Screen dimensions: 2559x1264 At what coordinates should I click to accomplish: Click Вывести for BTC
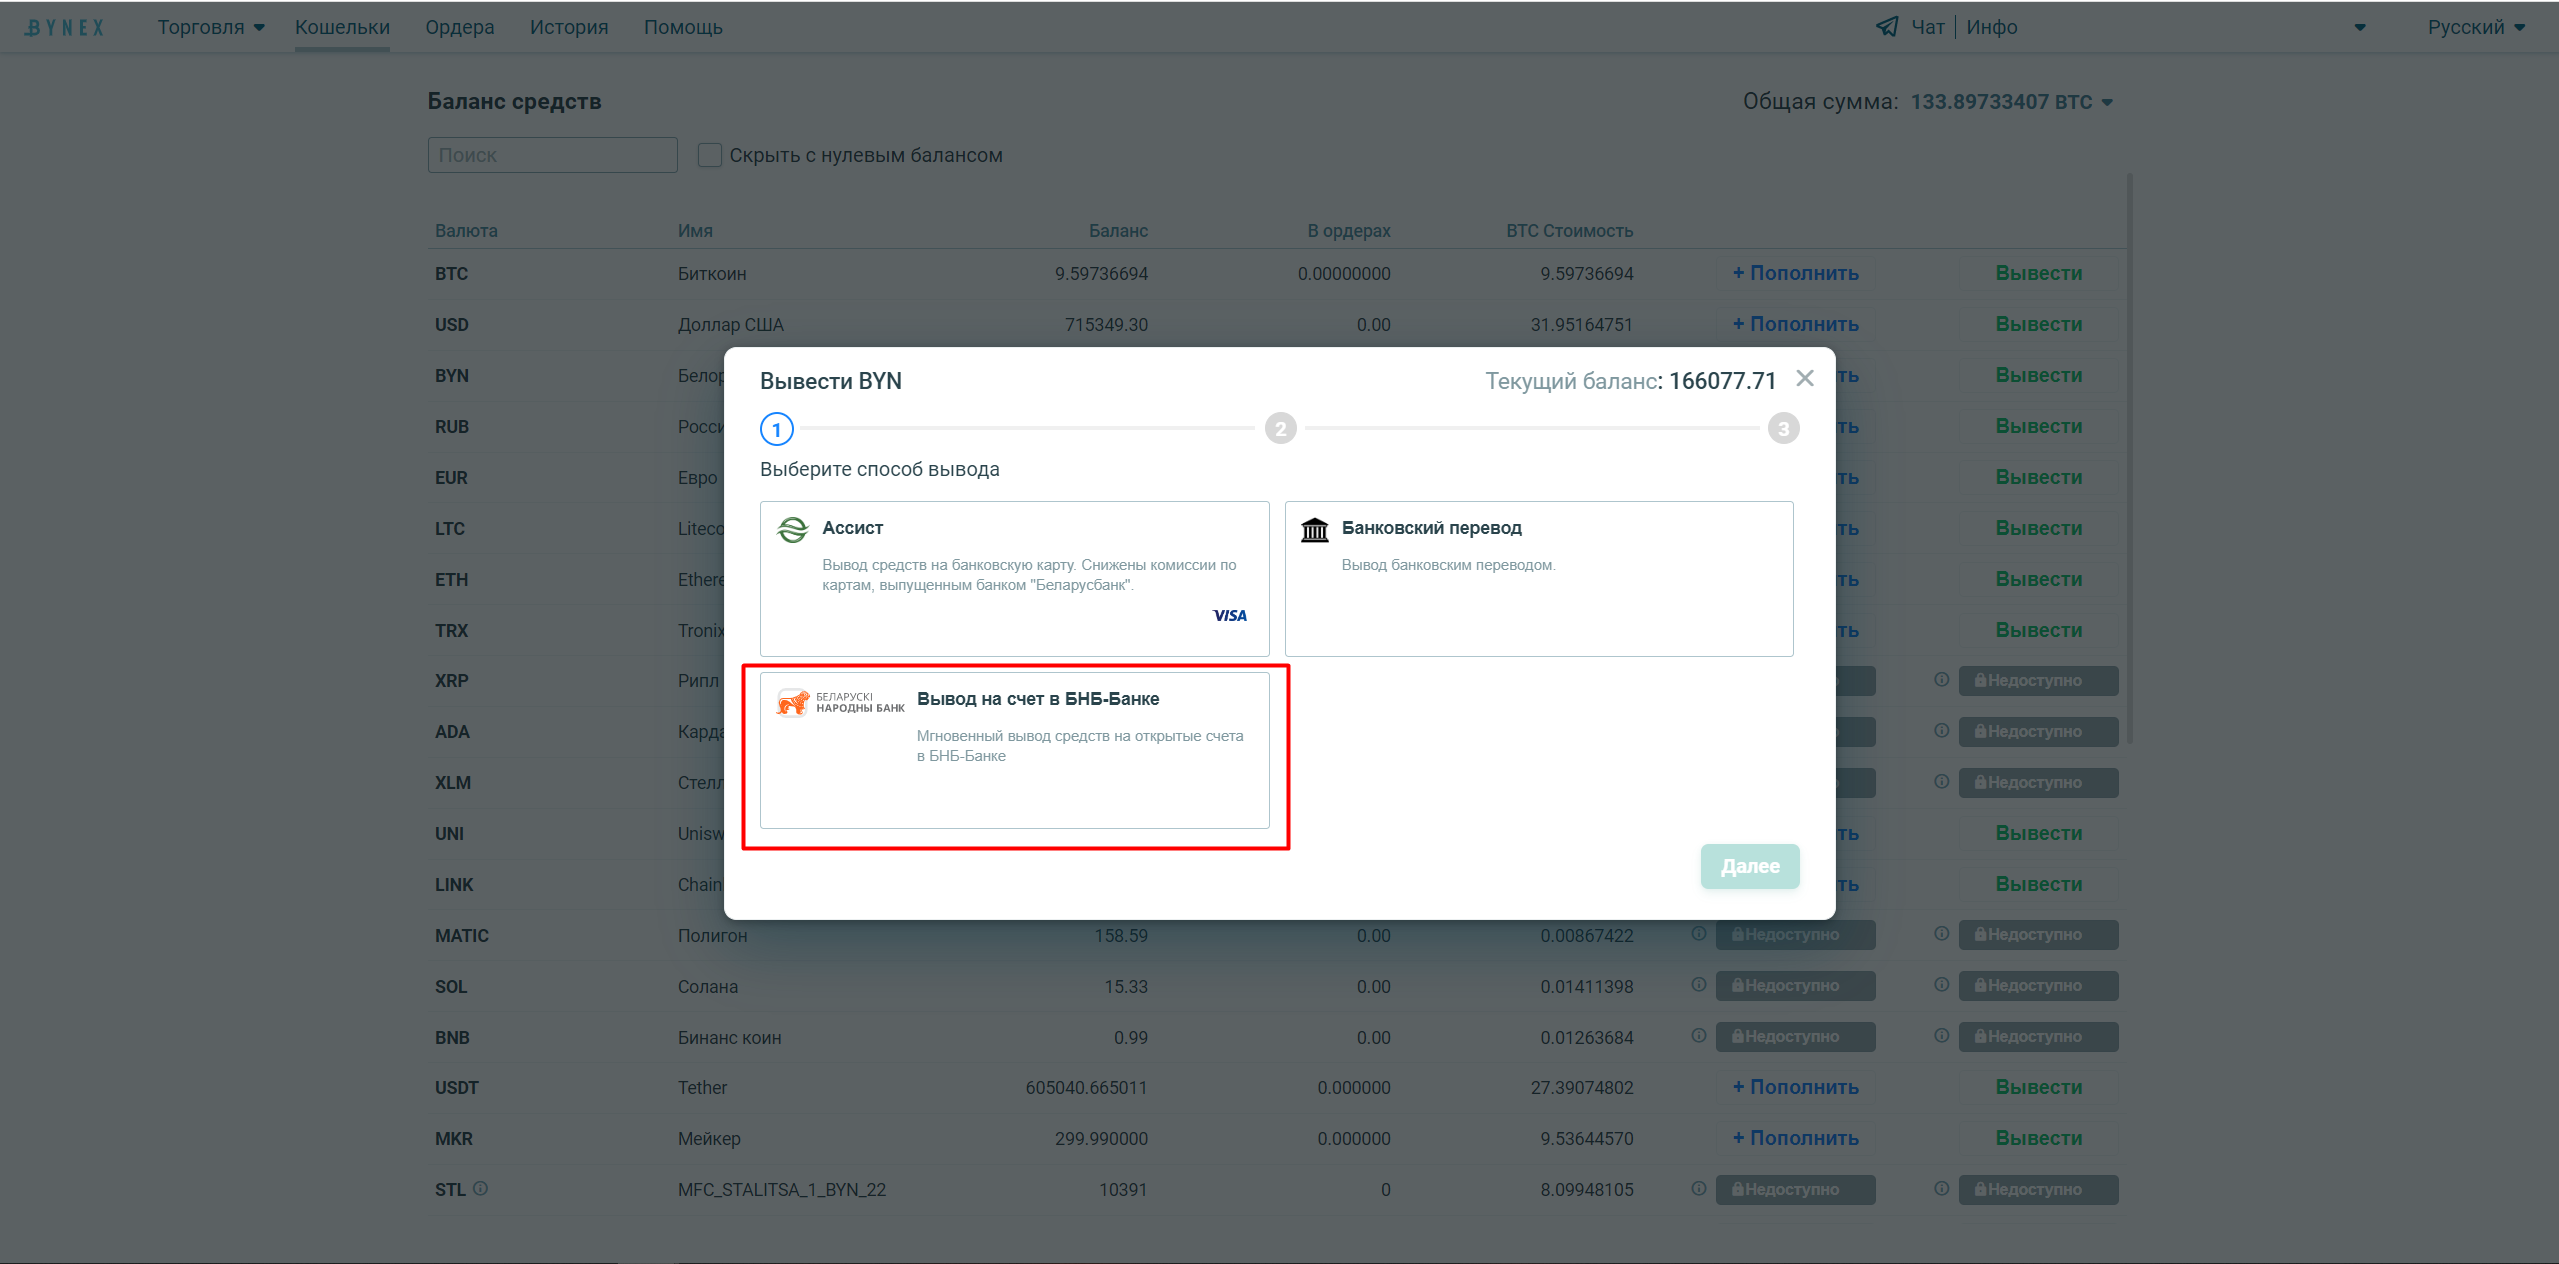(2038, 273)
